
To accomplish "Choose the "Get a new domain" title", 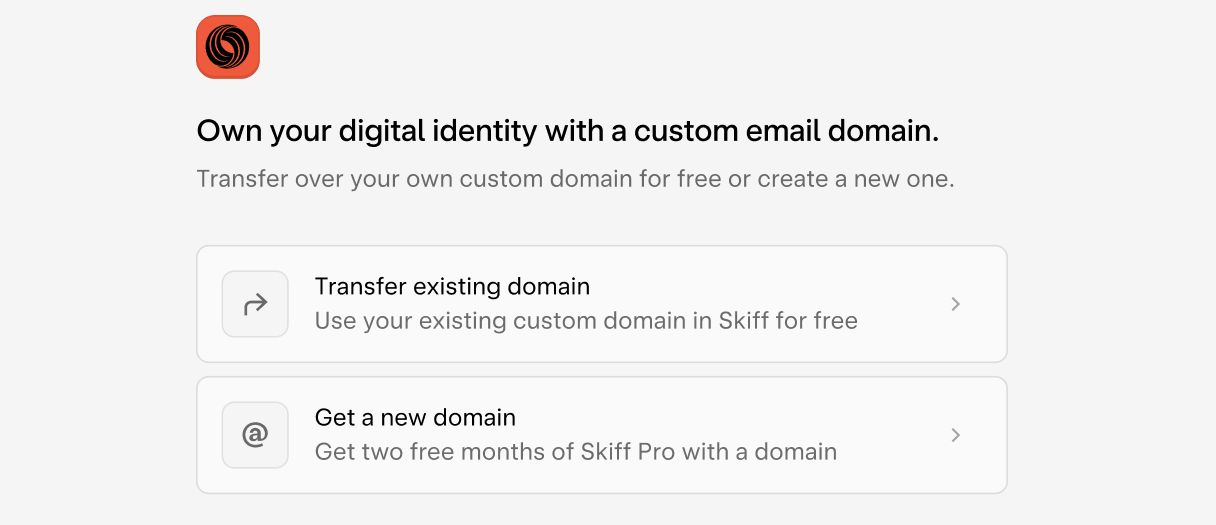I will point(415,418).
